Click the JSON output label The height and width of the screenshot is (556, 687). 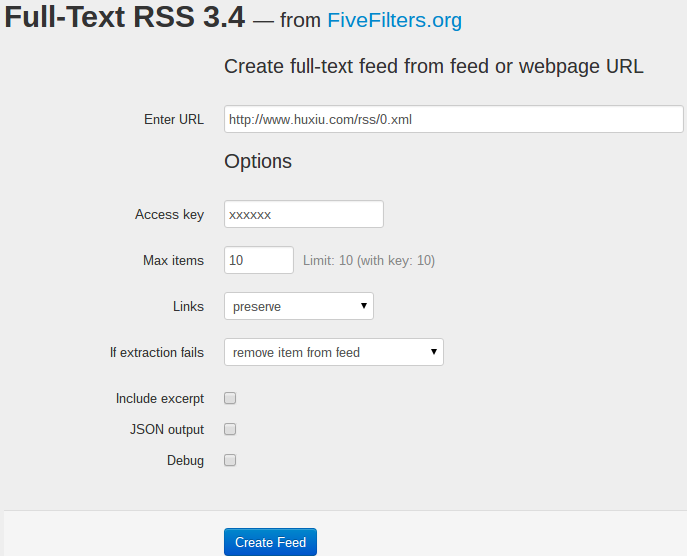point(166,429)
